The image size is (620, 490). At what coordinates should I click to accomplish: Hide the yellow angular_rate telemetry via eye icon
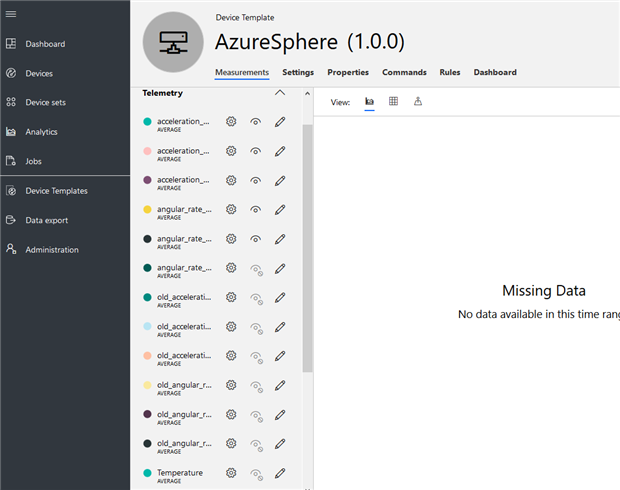pyautogui.click(x=256, y=210)
